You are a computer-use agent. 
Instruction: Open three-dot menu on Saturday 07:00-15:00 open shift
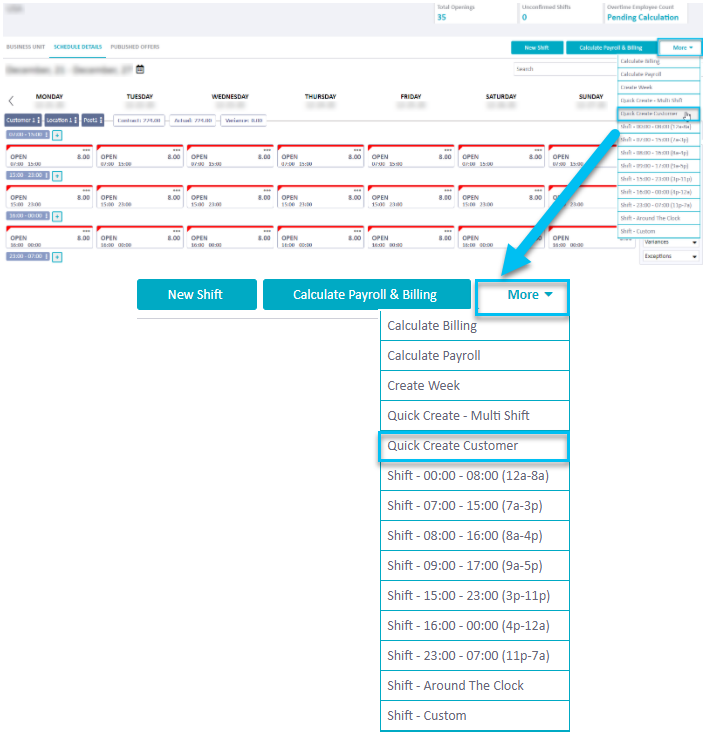(538, 150)
